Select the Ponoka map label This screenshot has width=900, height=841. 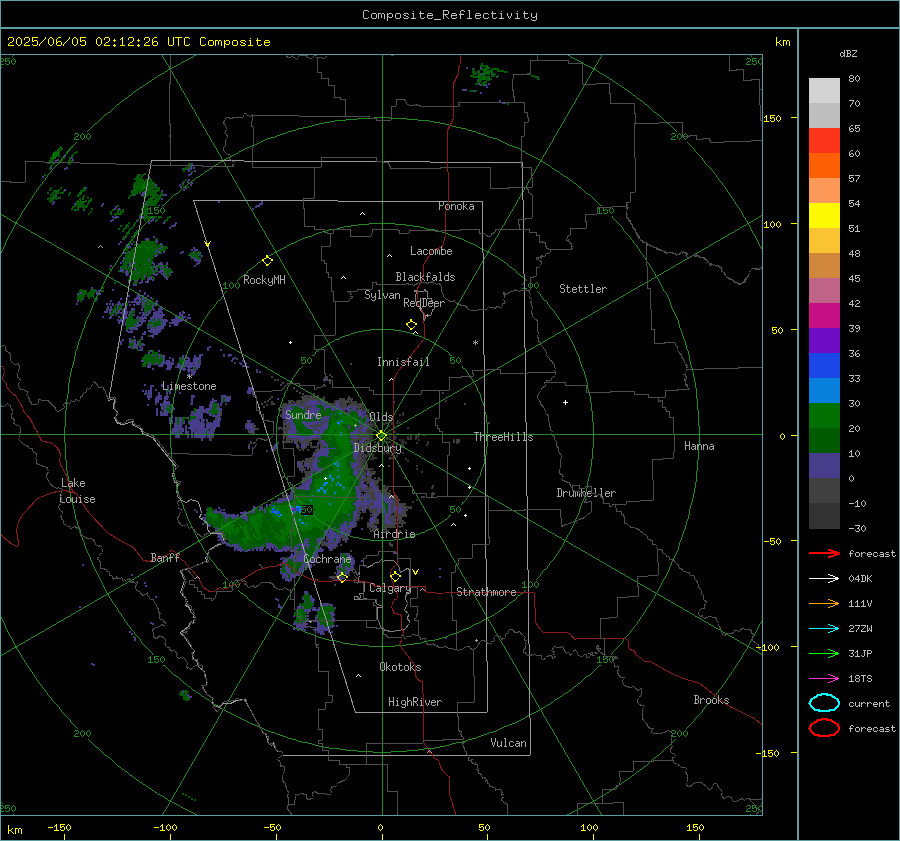456,206
